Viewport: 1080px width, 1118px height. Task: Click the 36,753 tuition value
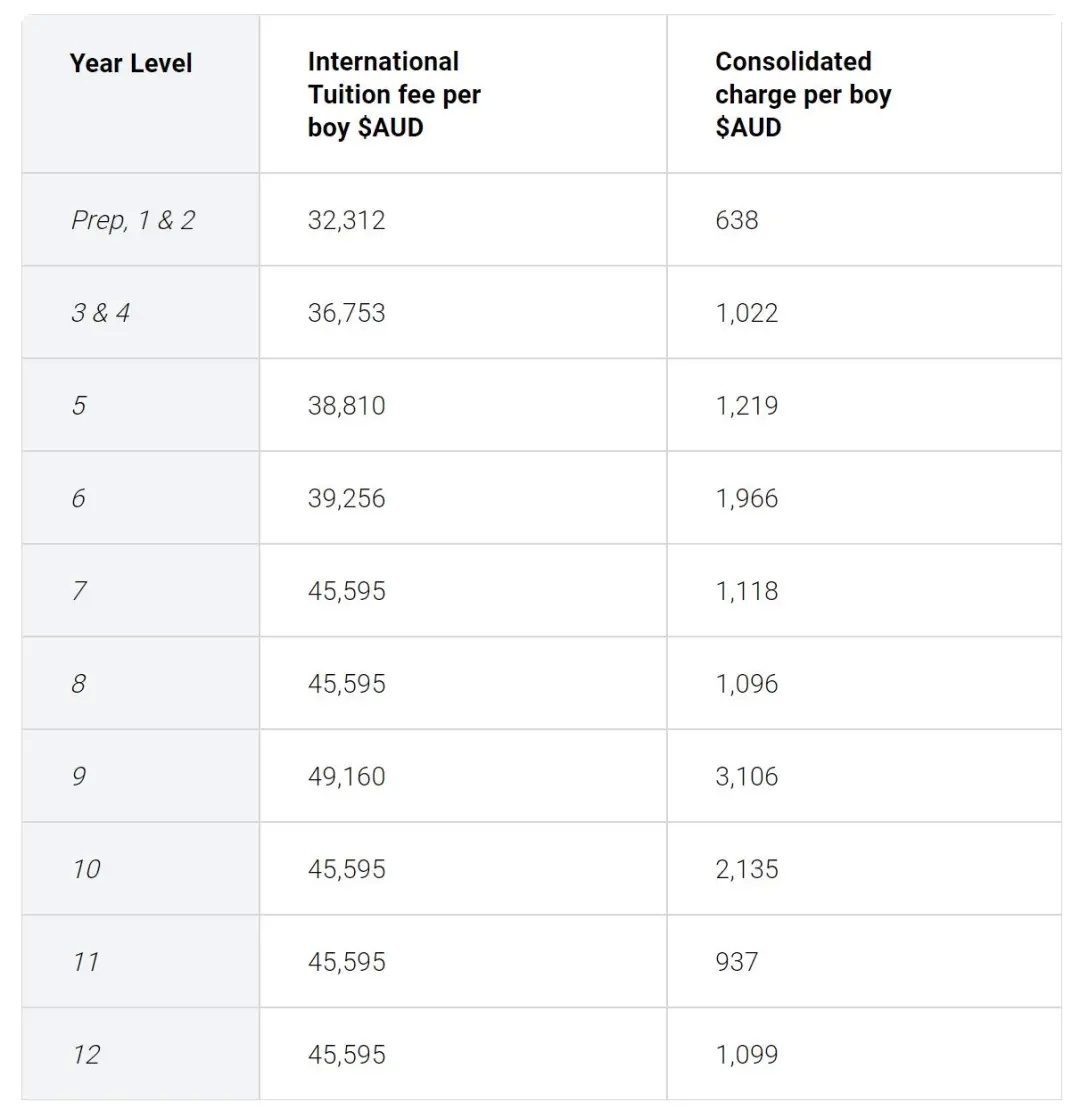pyautogui.click(x=346, y=313)
